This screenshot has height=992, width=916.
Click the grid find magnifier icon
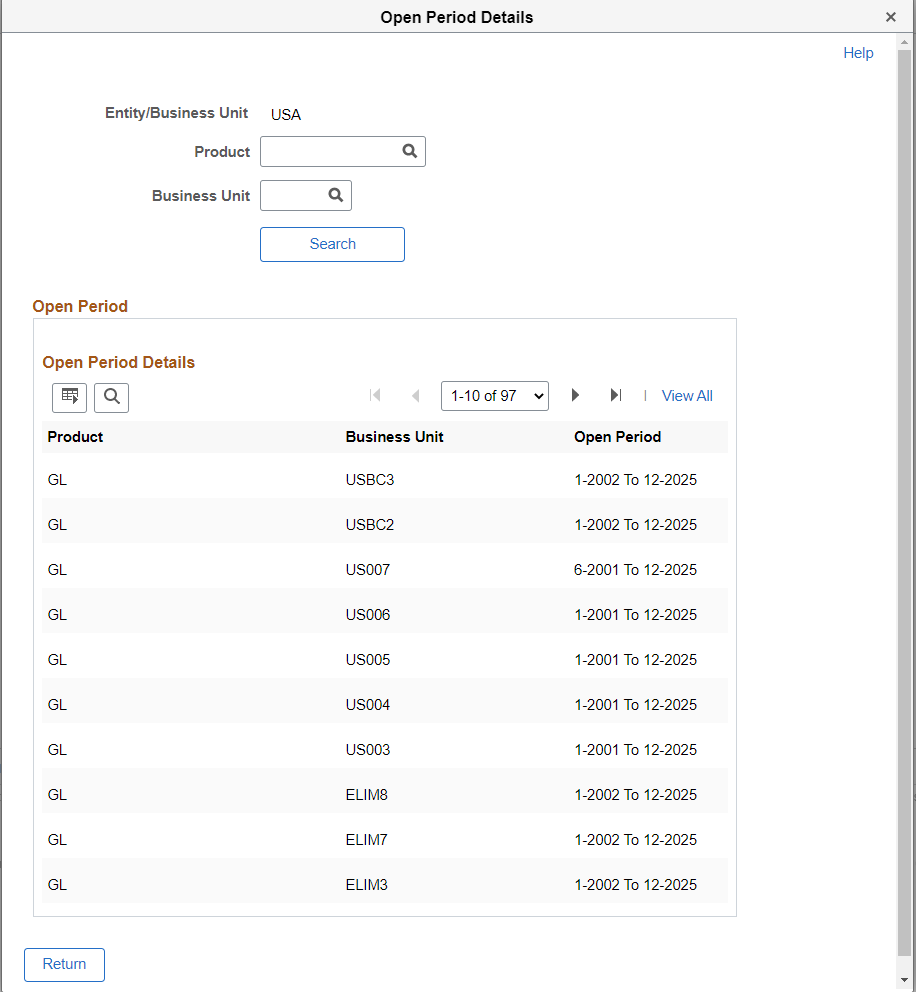click(111, 397)
